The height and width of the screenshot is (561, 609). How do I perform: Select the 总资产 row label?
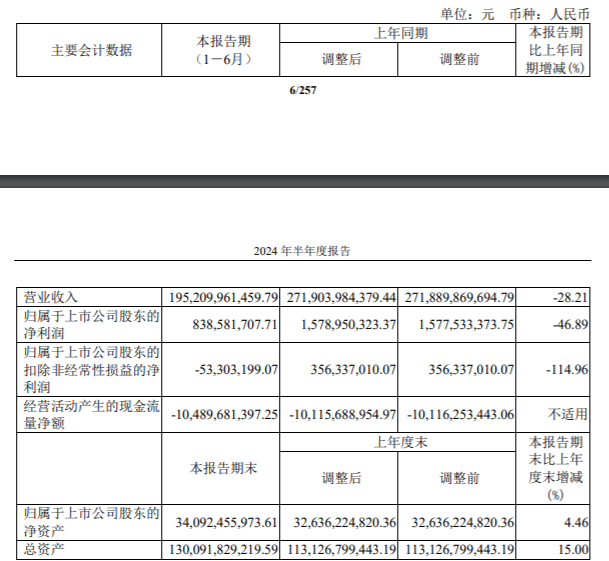(44, 550)
